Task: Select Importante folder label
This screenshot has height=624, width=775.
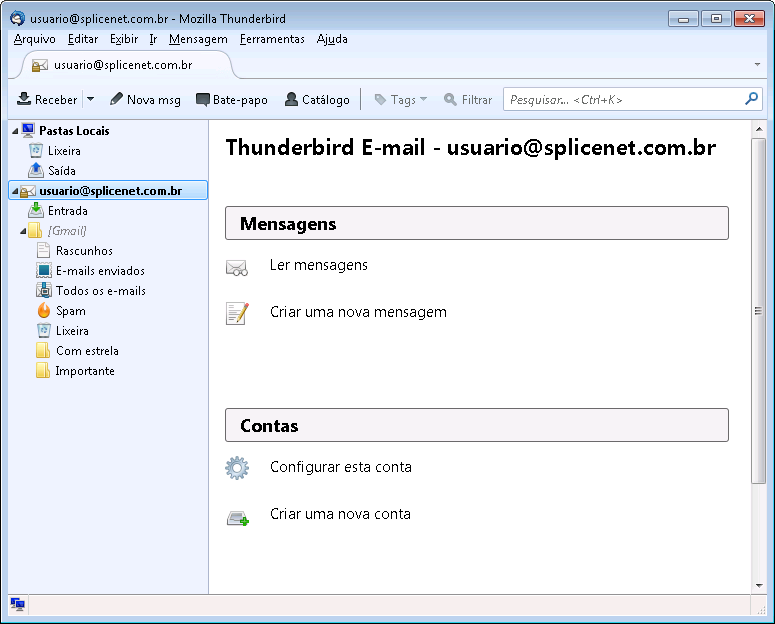Action: click(x=85, y=371)
